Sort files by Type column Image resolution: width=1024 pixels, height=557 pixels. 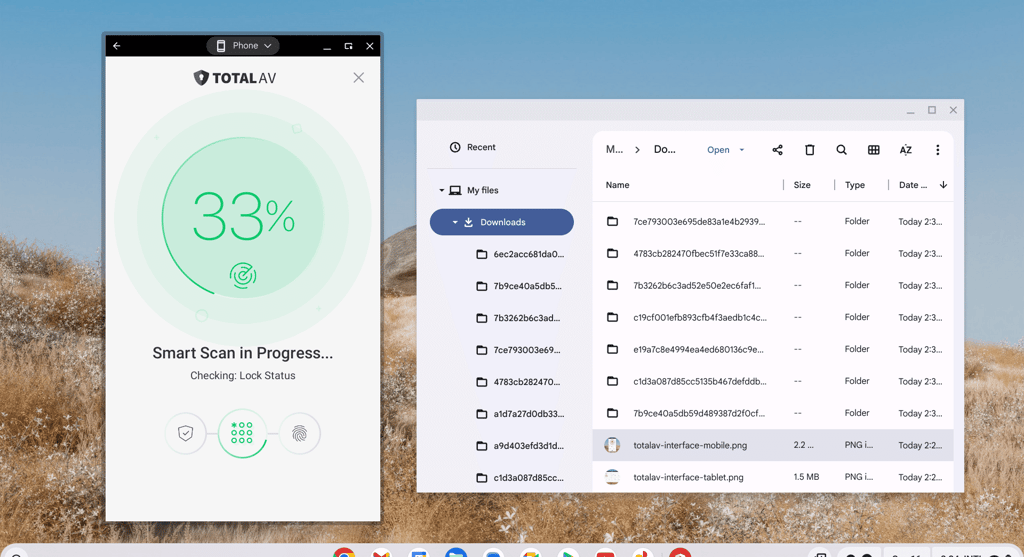854,185
